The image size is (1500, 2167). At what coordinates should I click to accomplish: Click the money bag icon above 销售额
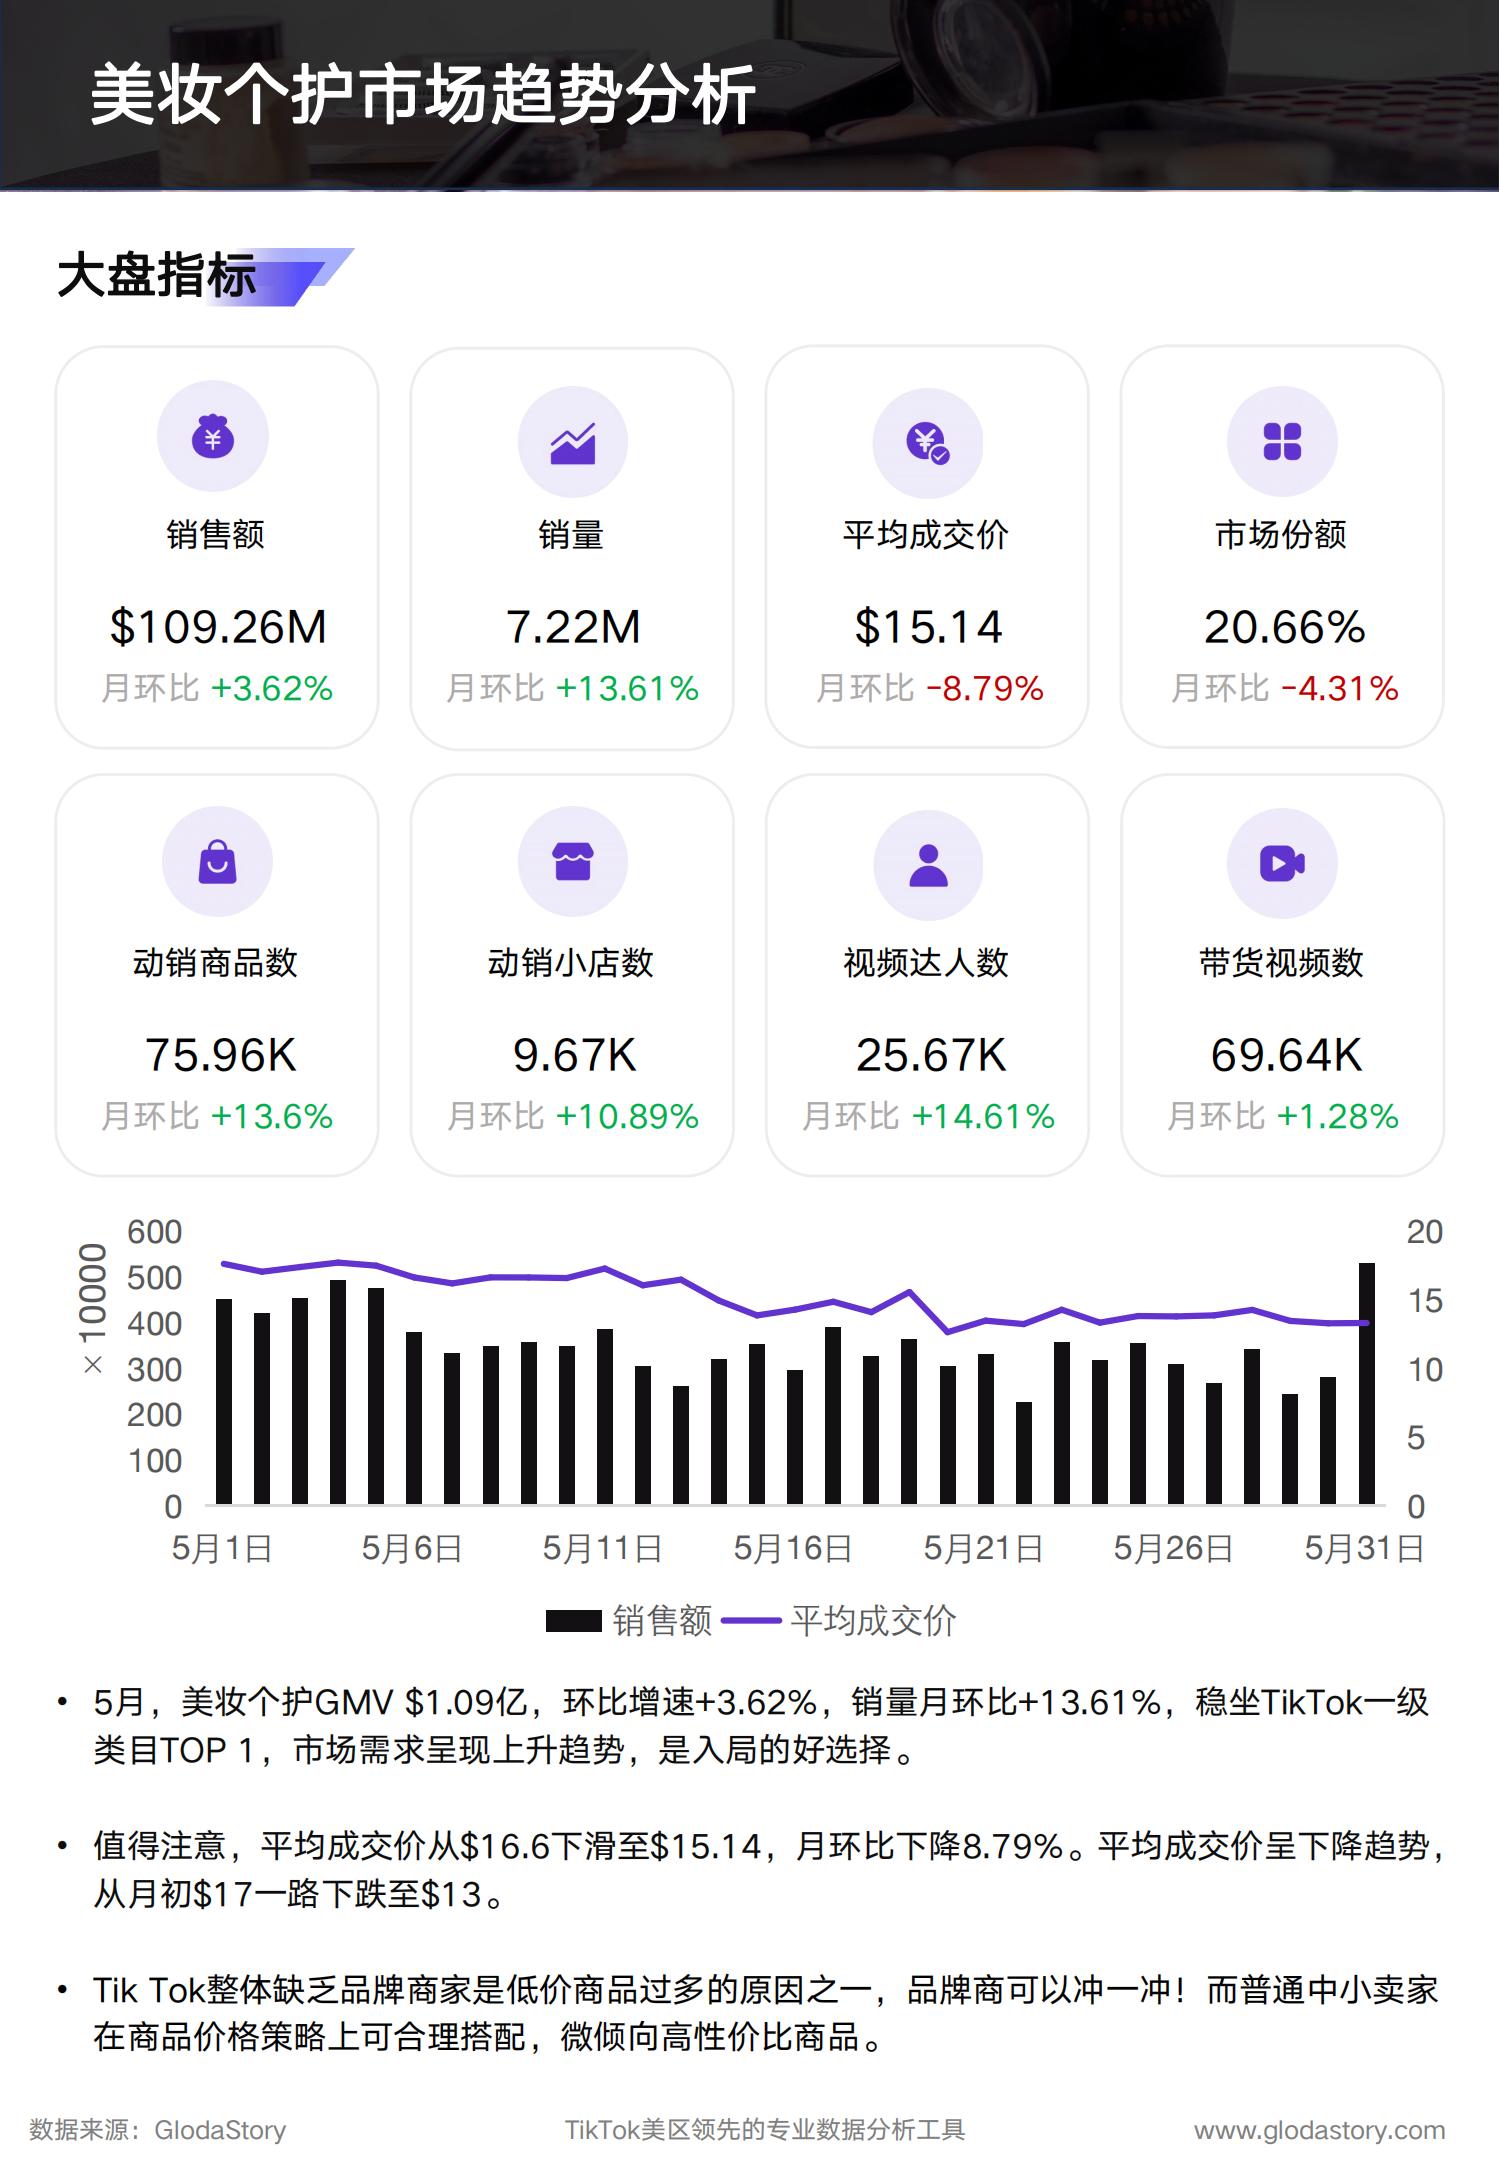click(213, 437)
